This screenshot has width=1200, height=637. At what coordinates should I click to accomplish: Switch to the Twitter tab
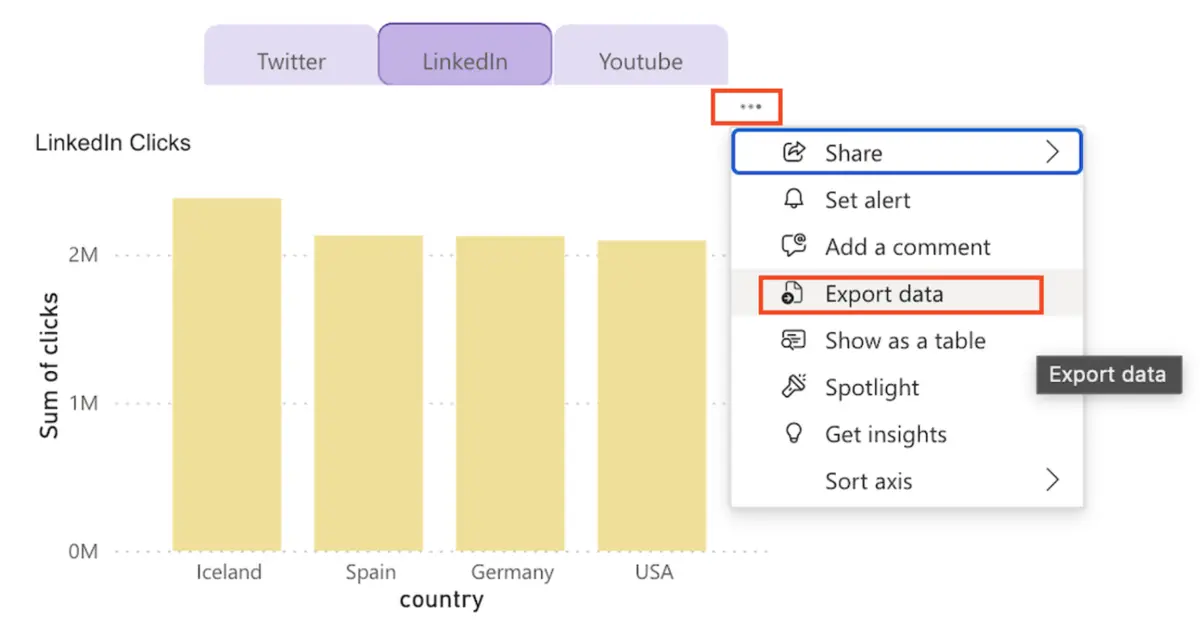click(x=291, y=56)
